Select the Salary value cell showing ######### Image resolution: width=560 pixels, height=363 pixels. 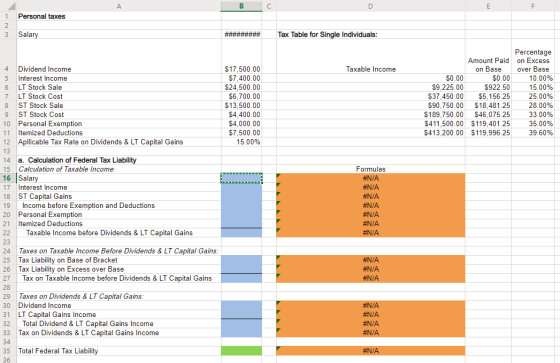241,34
